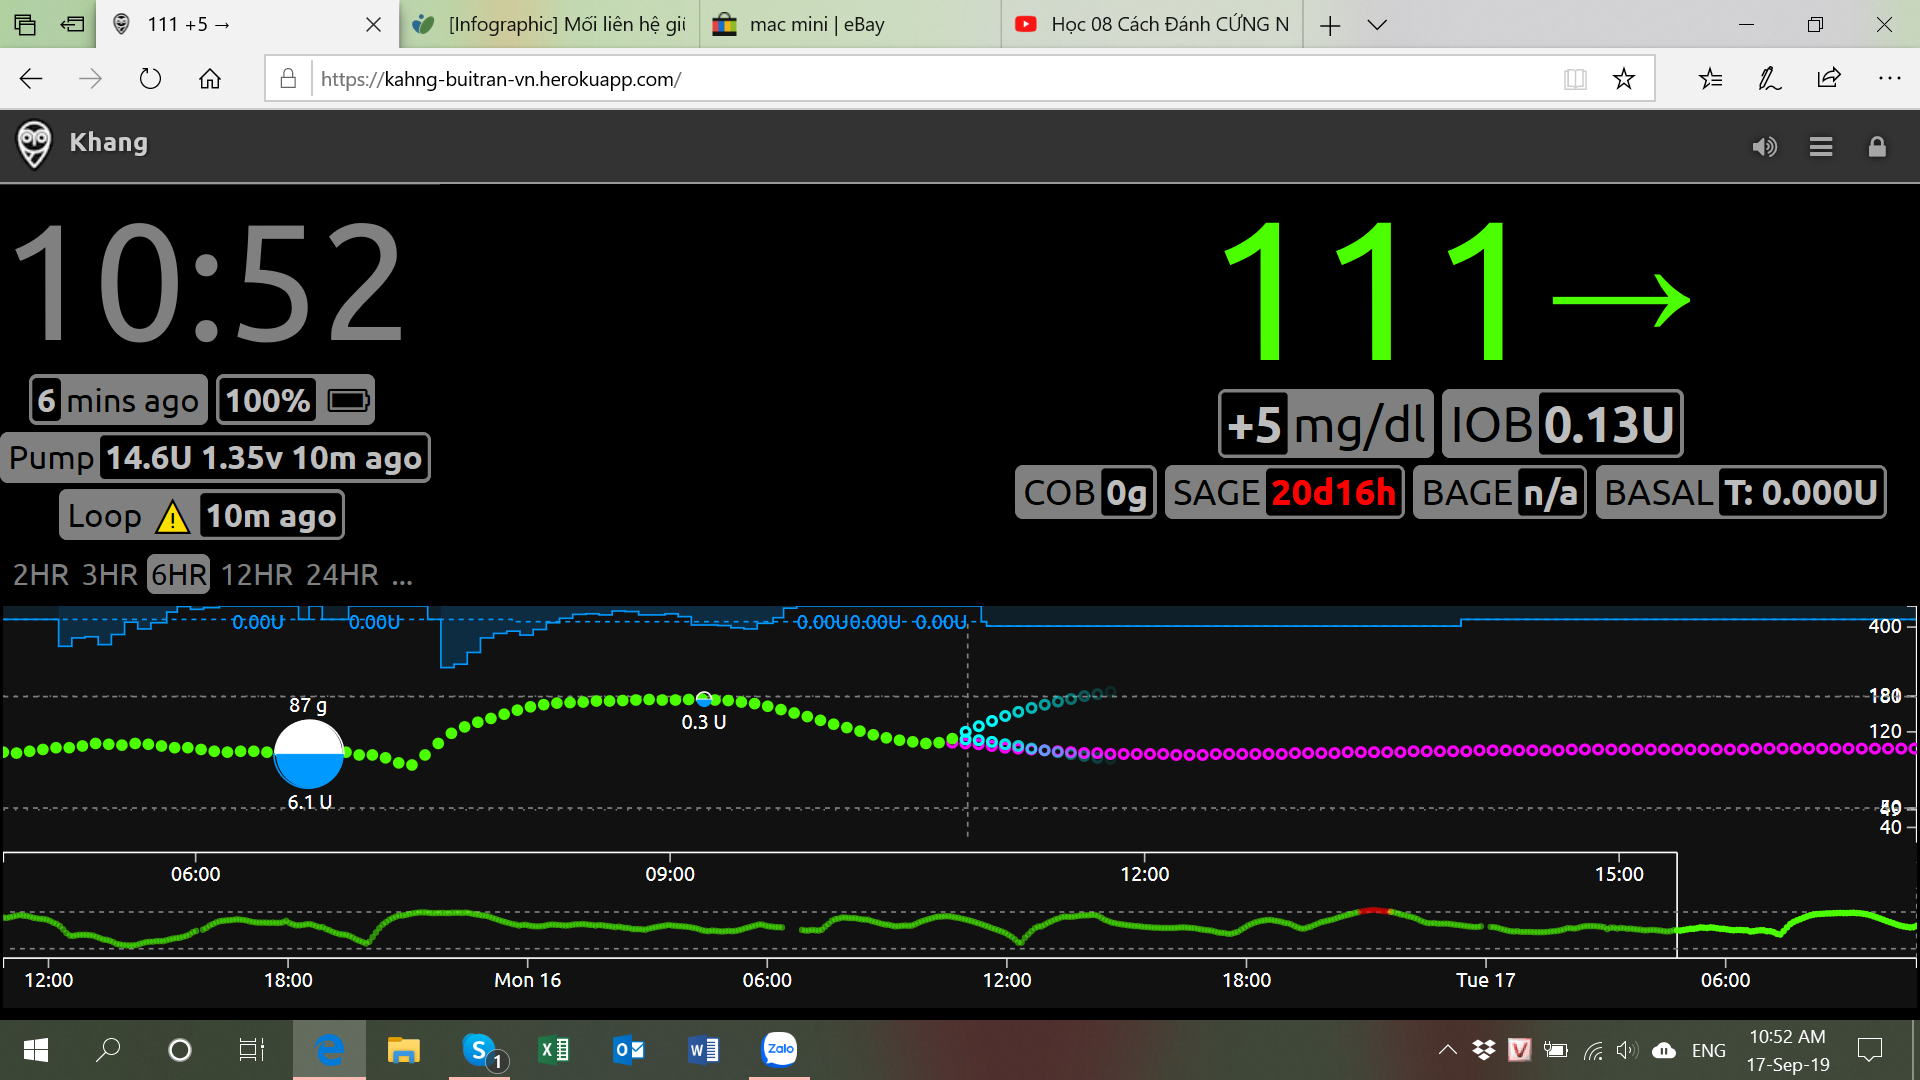The height and width of the screenshot is (1080, 1920).
Task: Open the Nightscout hamburger menu
Action: coord(1821,147)
